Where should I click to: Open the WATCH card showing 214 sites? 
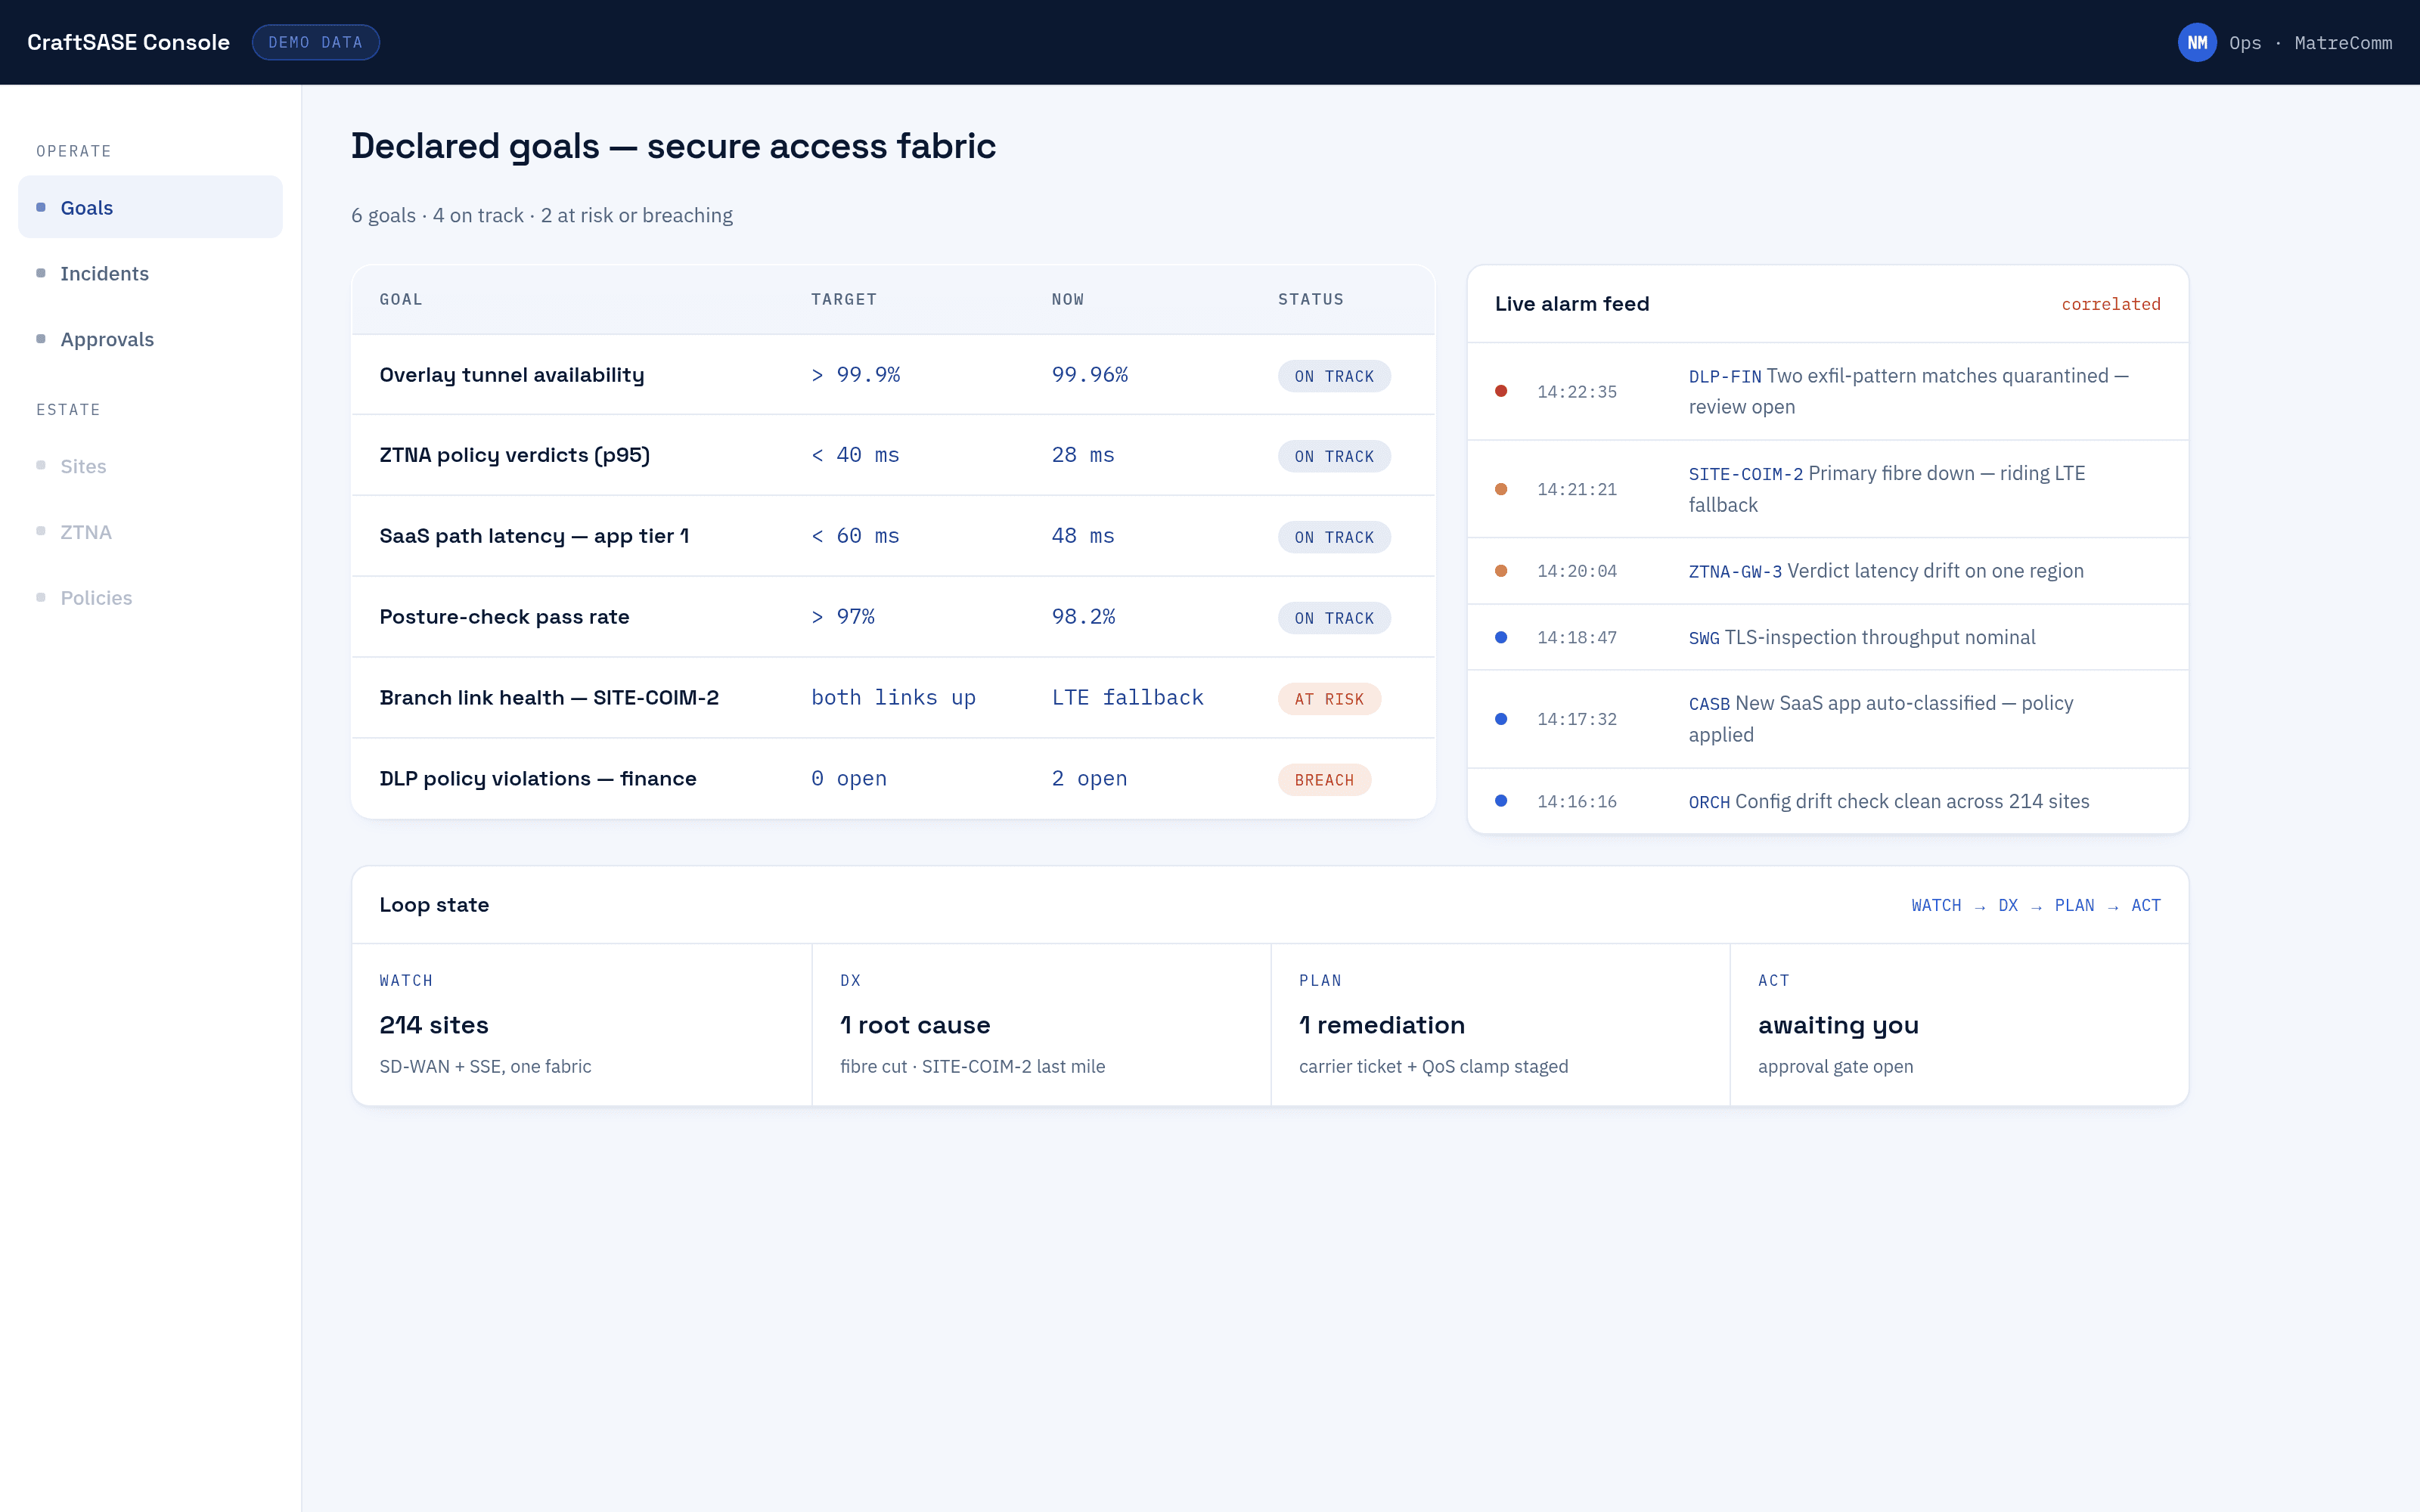pyautogui.click(x=582, y=1024)
